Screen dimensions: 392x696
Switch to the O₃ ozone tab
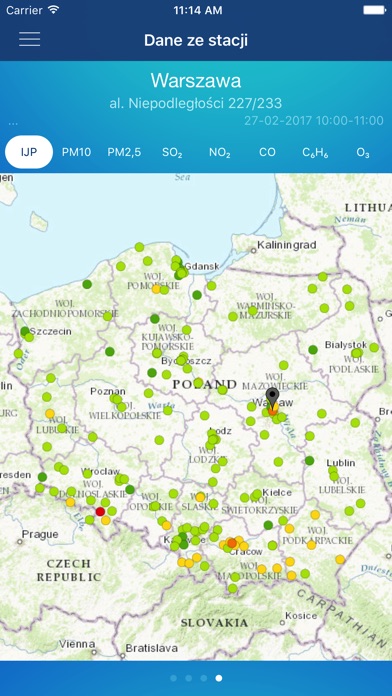pos(363,152)
